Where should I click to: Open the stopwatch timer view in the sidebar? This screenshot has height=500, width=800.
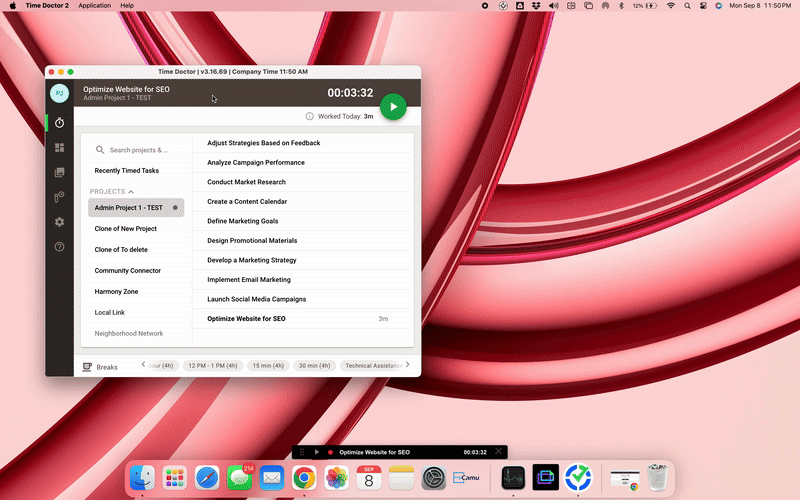point(60,122)
